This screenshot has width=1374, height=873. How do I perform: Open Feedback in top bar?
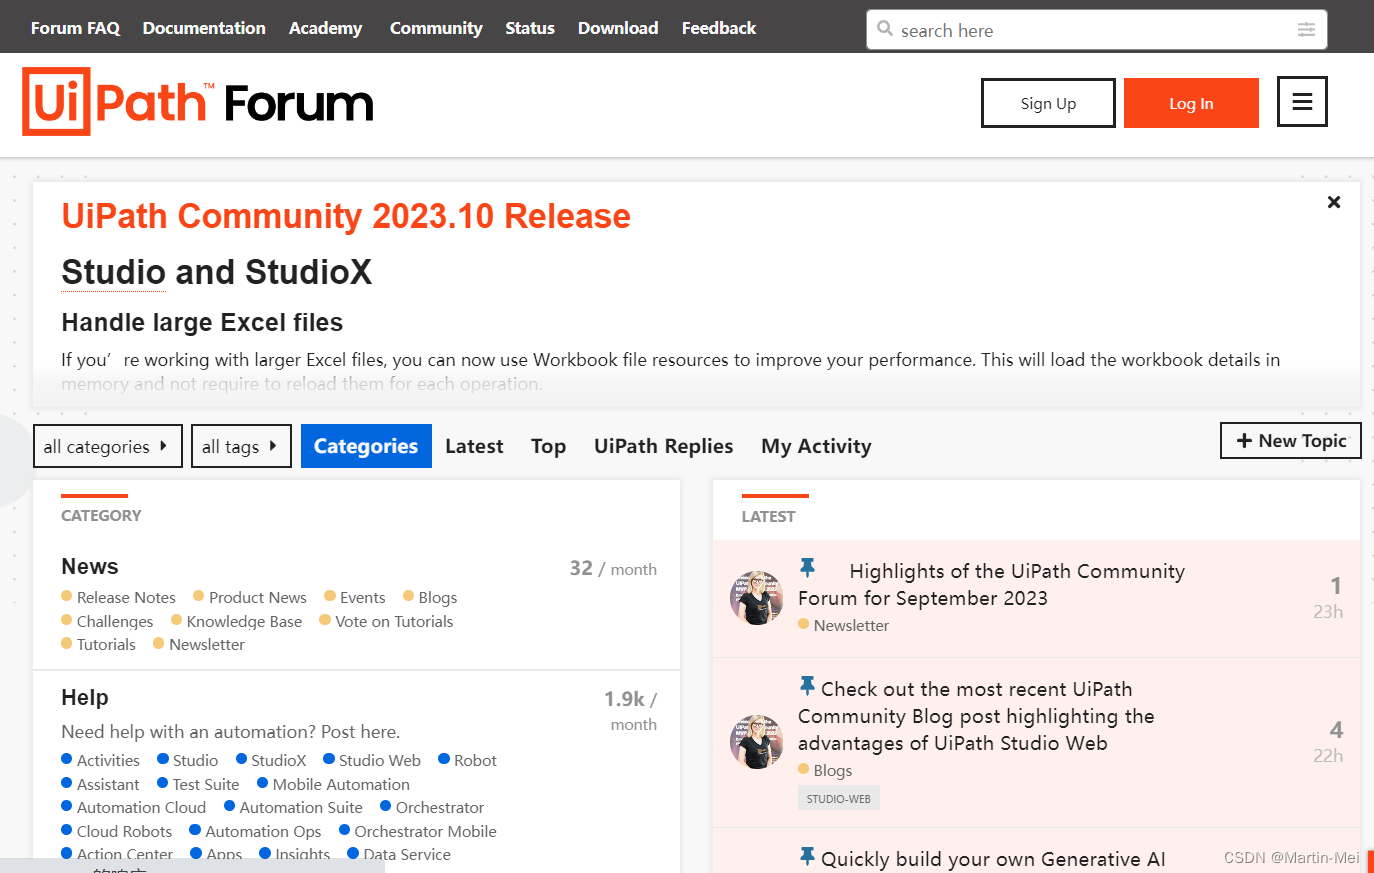tap(719, 28)
